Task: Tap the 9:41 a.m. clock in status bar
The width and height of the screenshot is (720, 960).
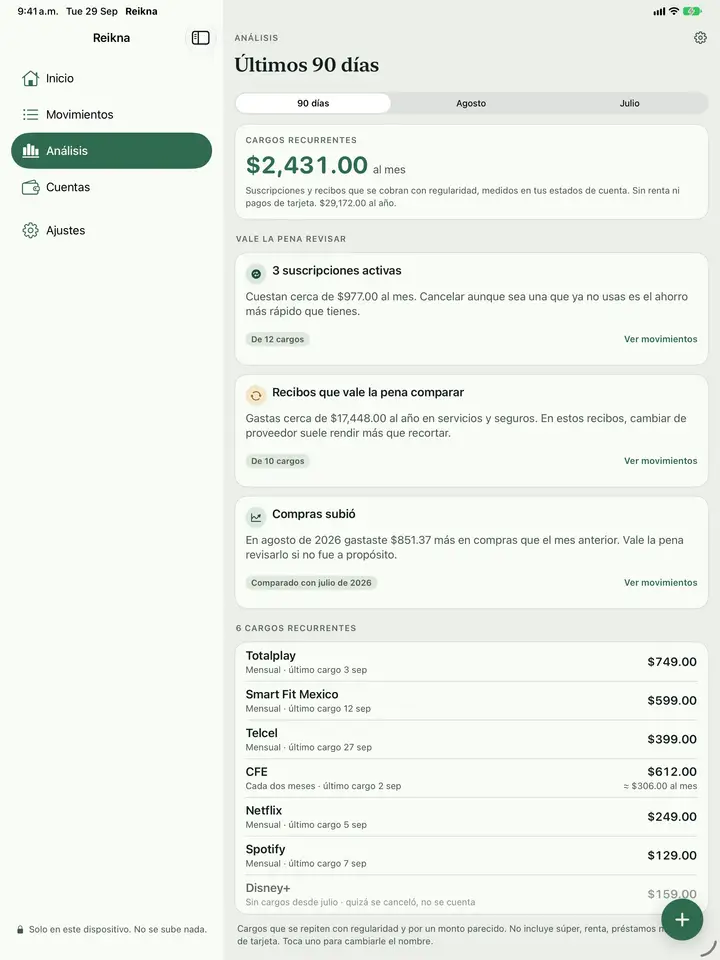Action: [x=38, y=11]
